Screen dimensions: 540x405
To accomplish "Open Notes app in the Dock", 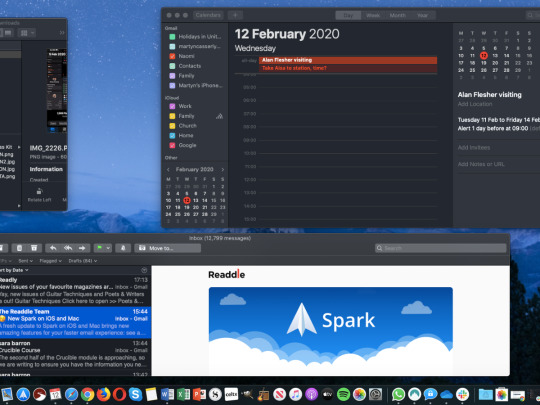I will click(x=151, y=394).
